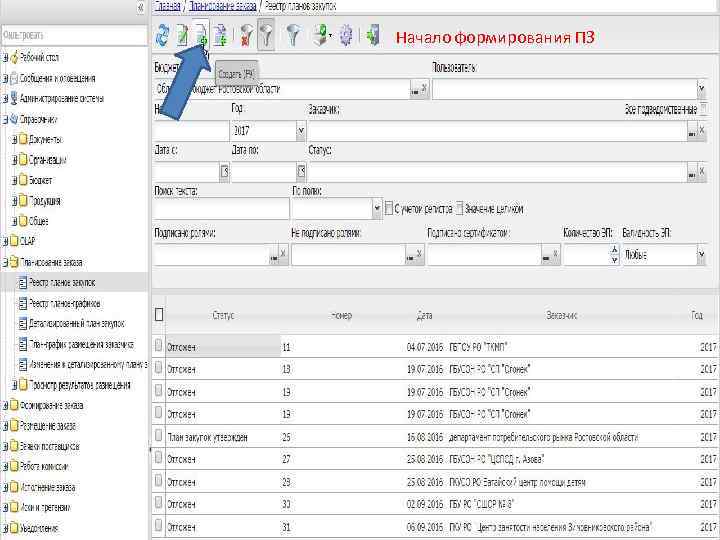Image resolution: width=720 pixels, height=540 pixels.
Task: Open the Заказчик ellipsis picker button
Action: [x=692, y=132]
